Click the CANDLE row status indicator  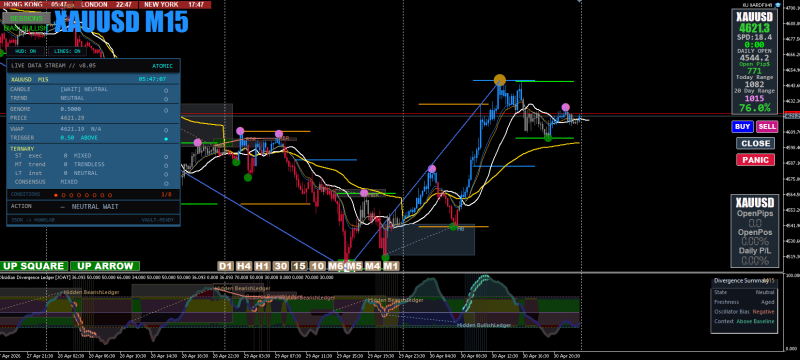(x=166, y=90)
